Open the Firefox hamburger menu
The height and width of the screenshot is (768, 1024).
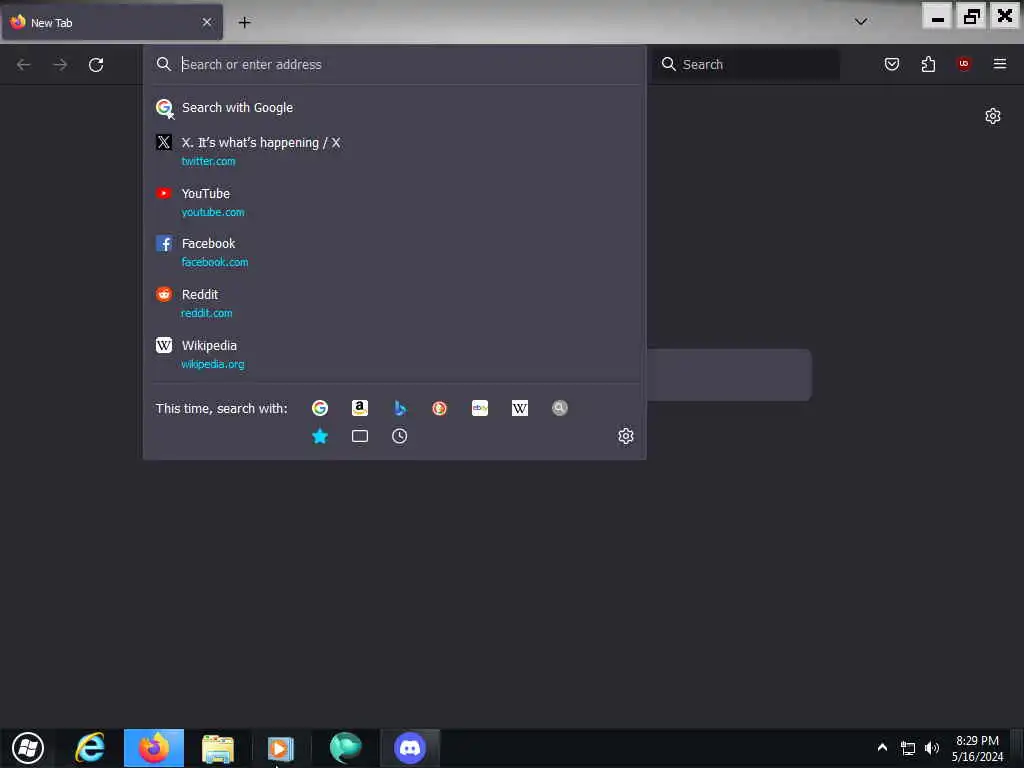click(x=999, y=63)
